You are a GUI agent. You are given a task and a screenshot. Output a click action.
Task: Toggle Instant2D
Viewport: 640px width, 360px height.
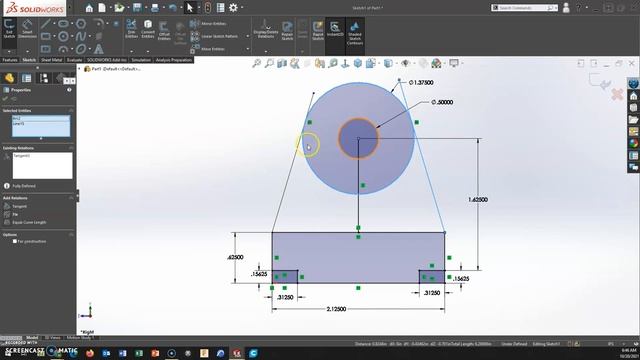(335, 29)
